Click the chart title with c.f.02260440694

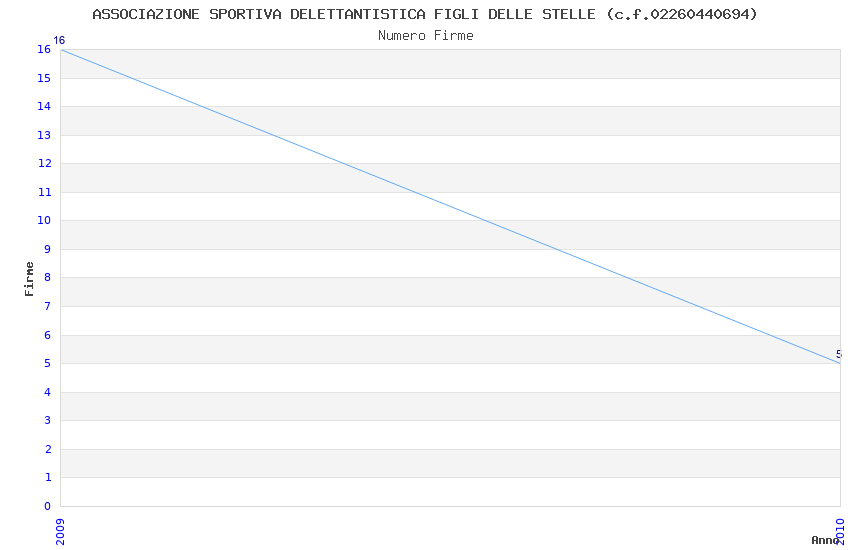click(x=425, y=14)
